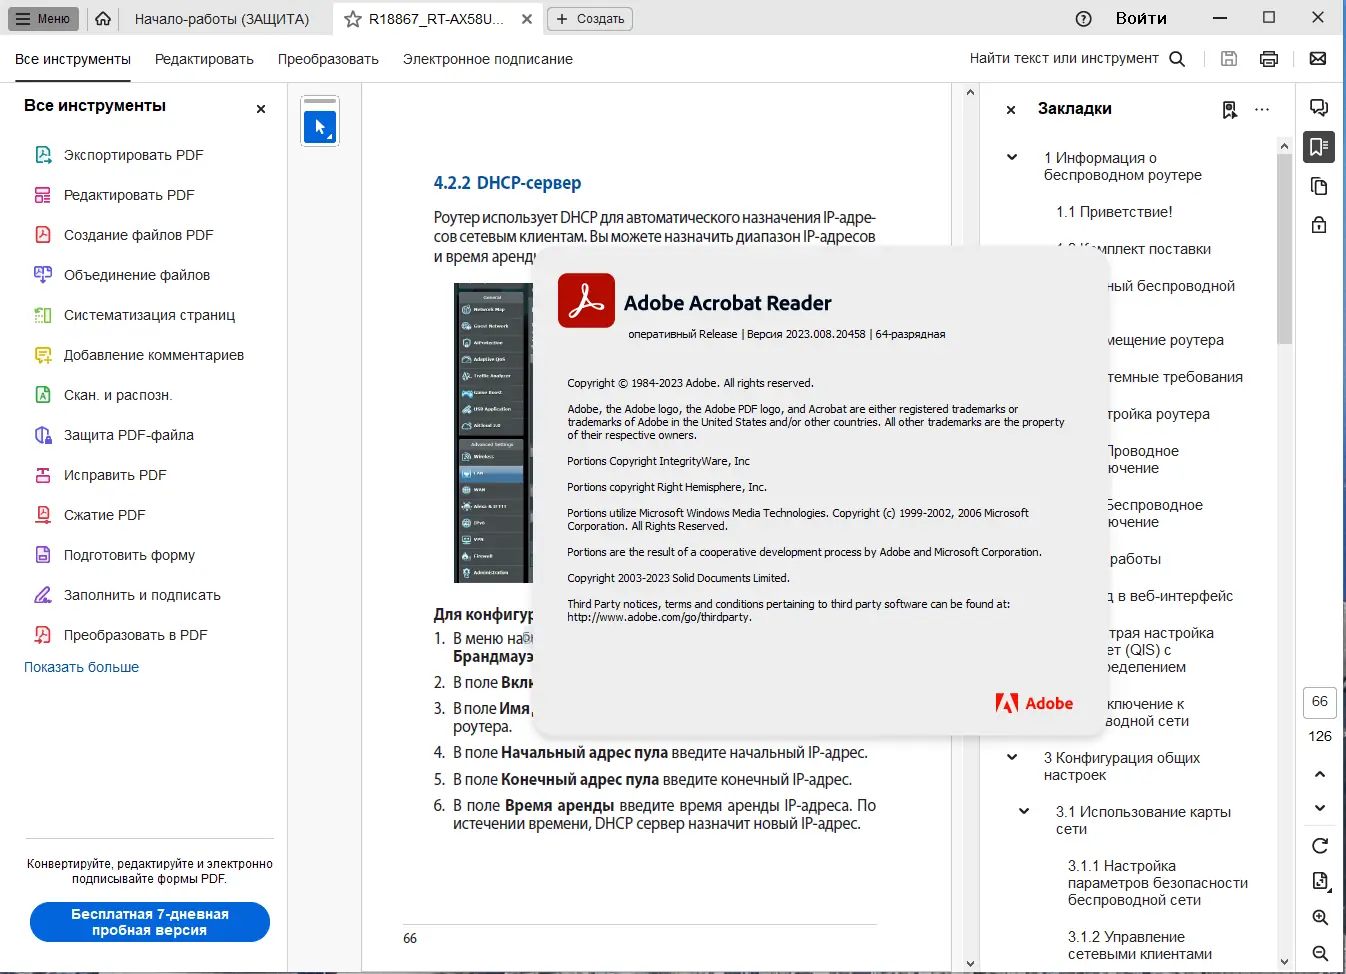Switch to the R18867_RT-AX58U document tab
The image size is (1346, 974).
436,19
